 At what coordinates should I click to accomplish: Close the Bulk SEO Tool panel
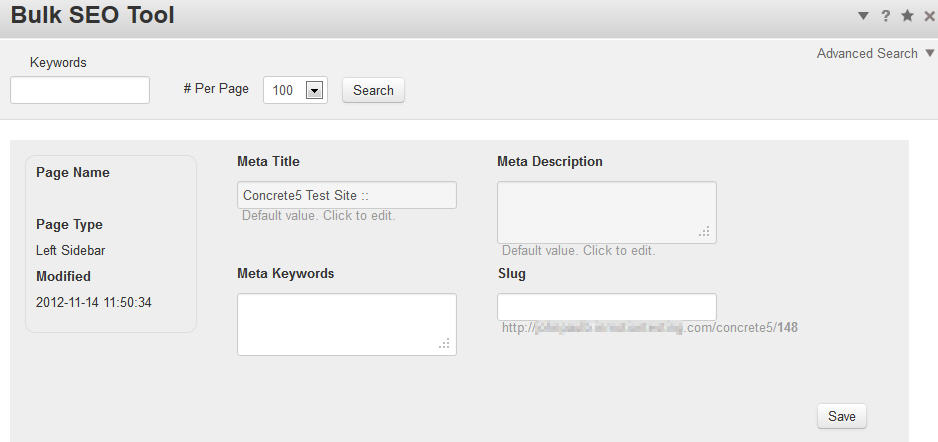pos(929,16)
